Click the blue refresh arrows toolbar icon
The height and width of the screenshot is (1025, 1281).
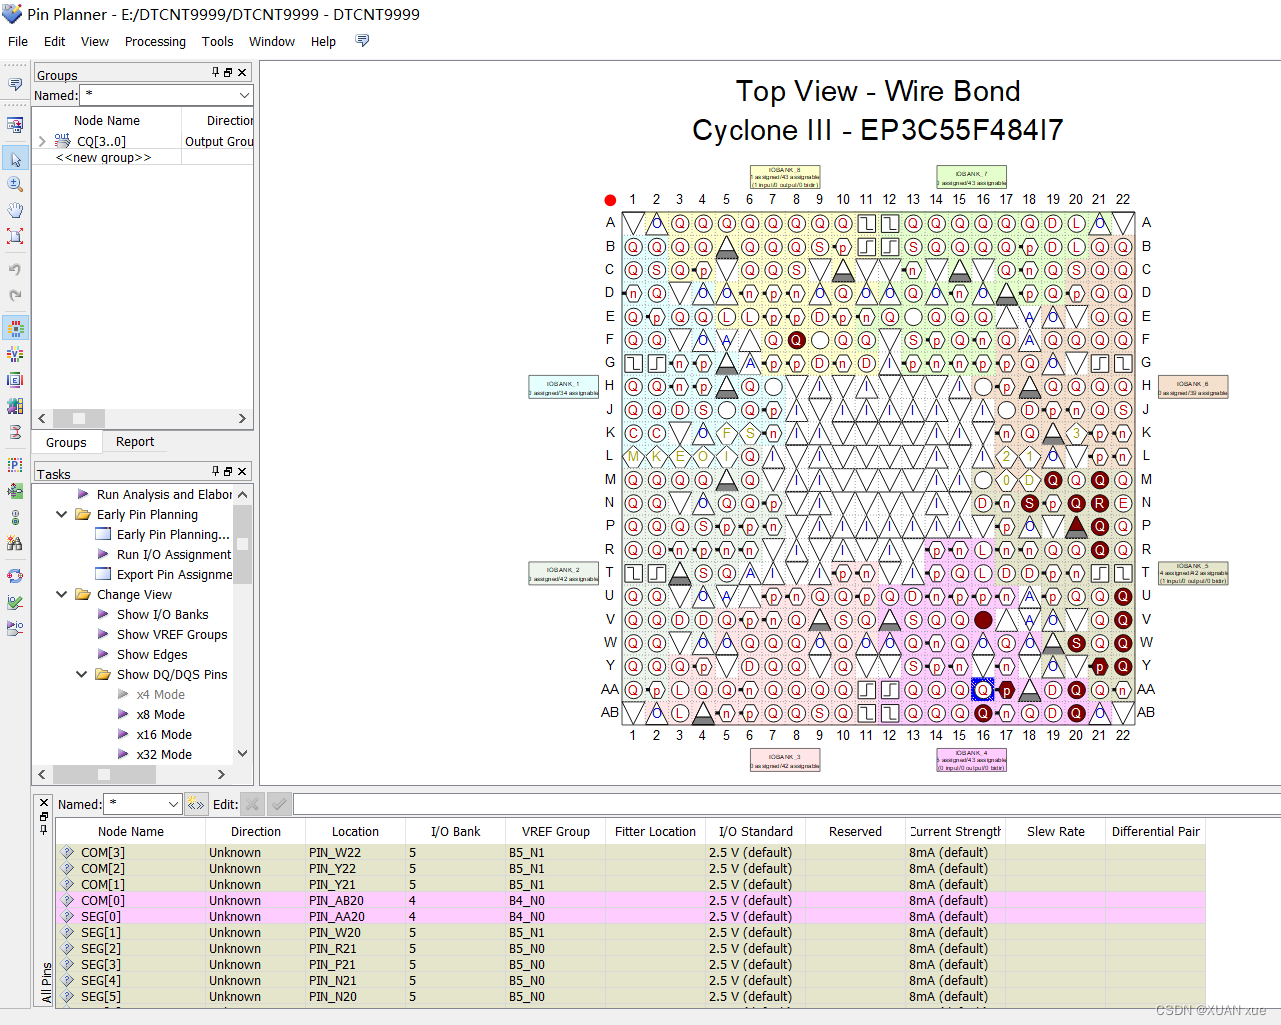click(15, 576)
